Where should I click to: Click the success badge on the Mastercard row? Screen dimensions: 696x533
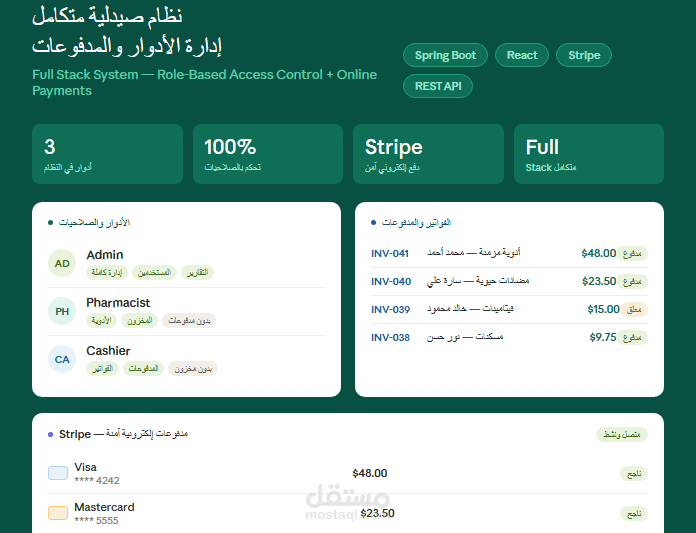click(x=634, y=513)
